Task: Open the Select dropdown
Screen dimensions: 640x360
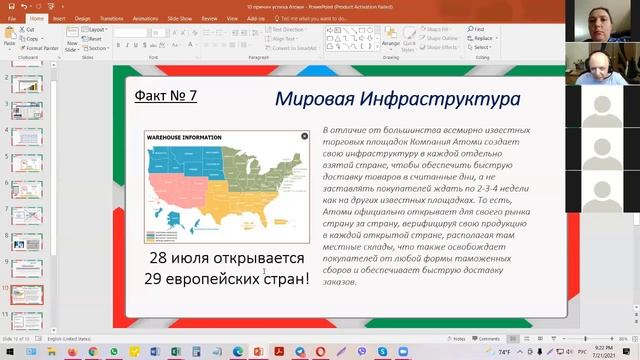Action: pos(480,47)
